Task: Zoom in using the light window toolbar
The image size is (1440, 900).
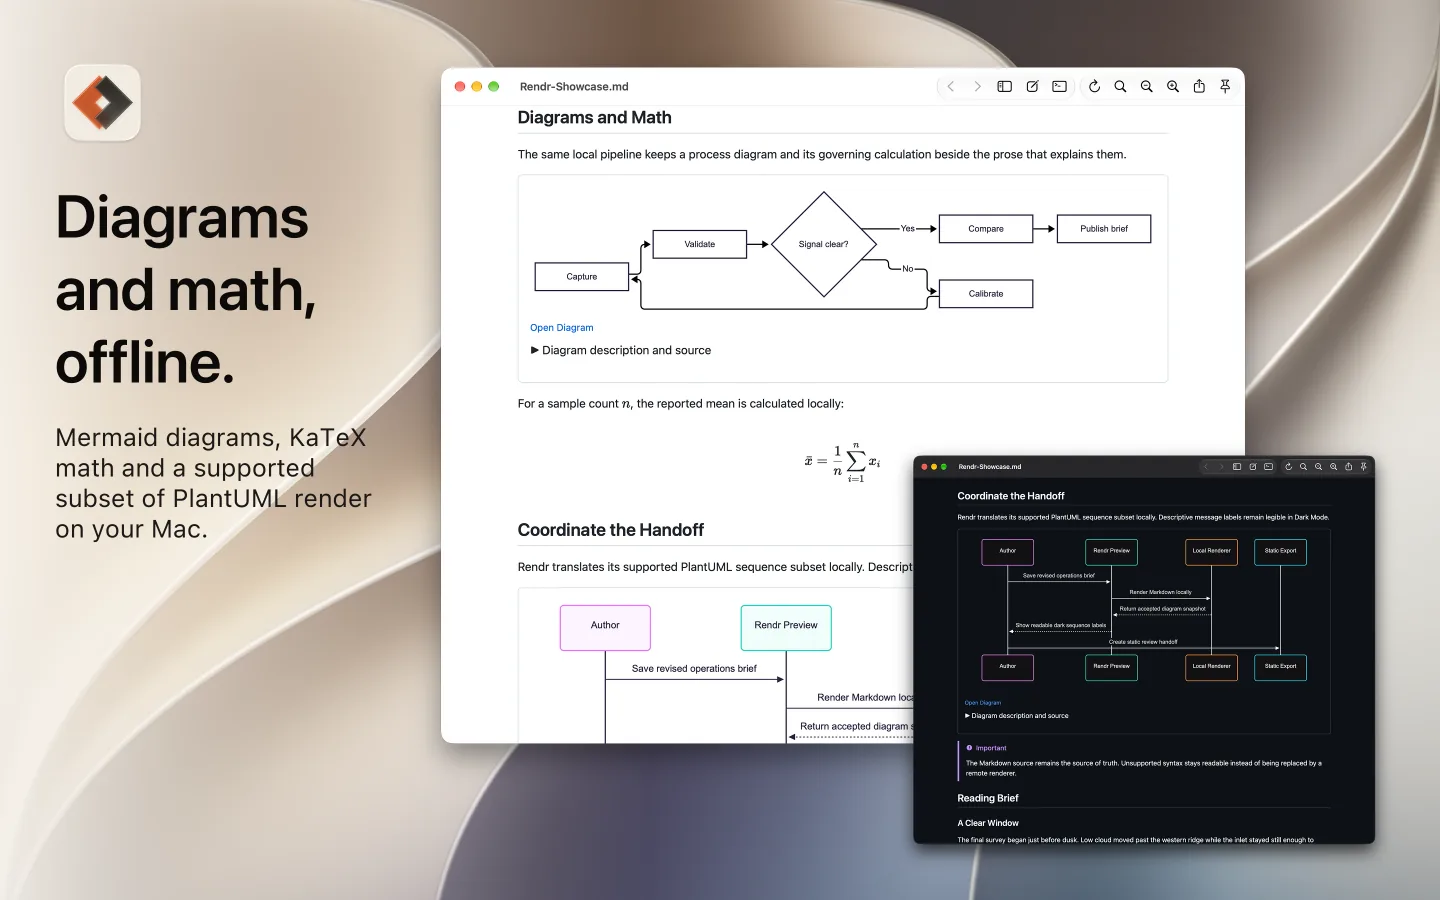Action: pos(1173,87)
